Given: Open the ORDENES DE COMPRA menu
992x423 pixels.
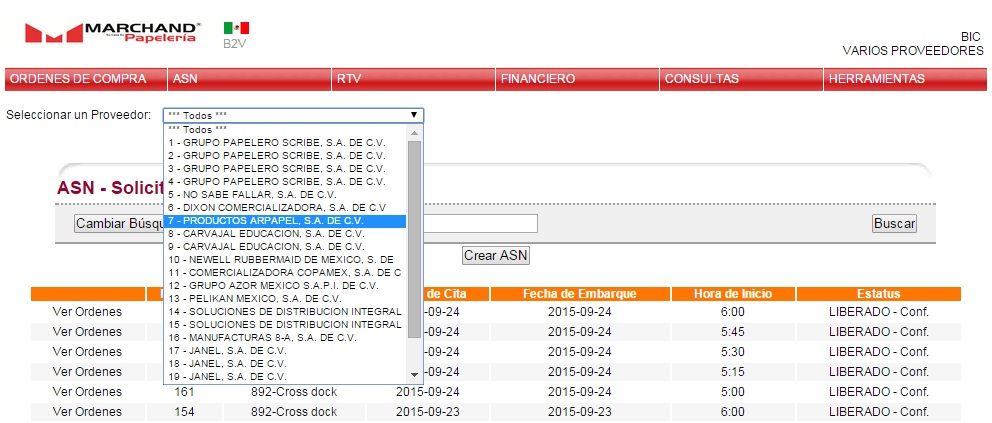Looking at the screenshot, I should click(86, 79).
